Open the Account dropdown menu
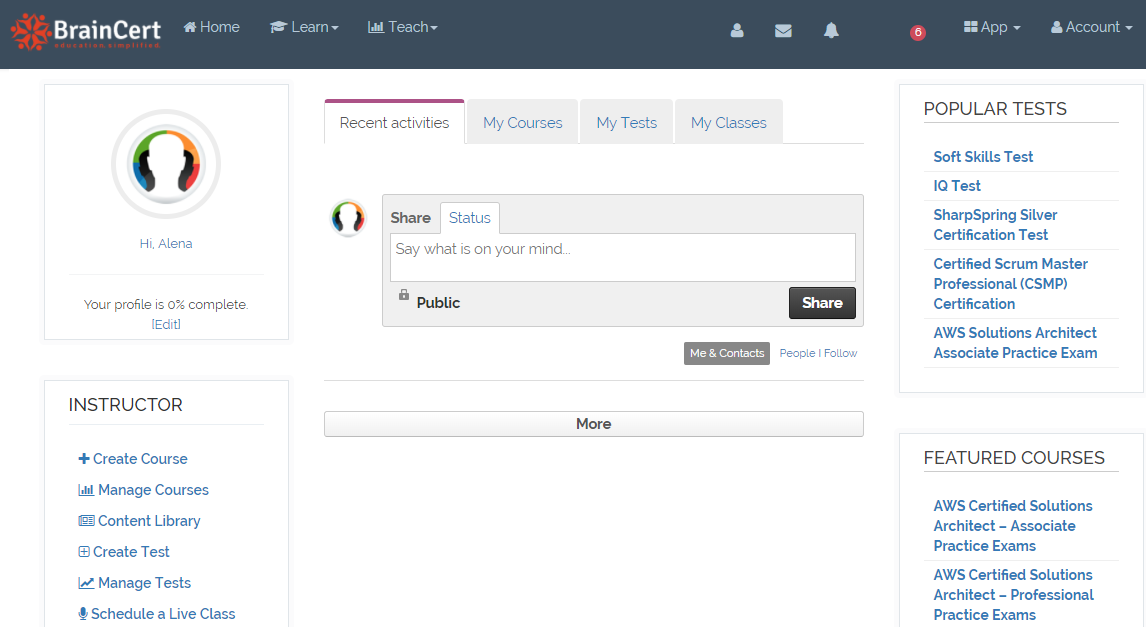Image resolution: width=1146 pixels, height=627 pixels. (x=1091, y=27)
